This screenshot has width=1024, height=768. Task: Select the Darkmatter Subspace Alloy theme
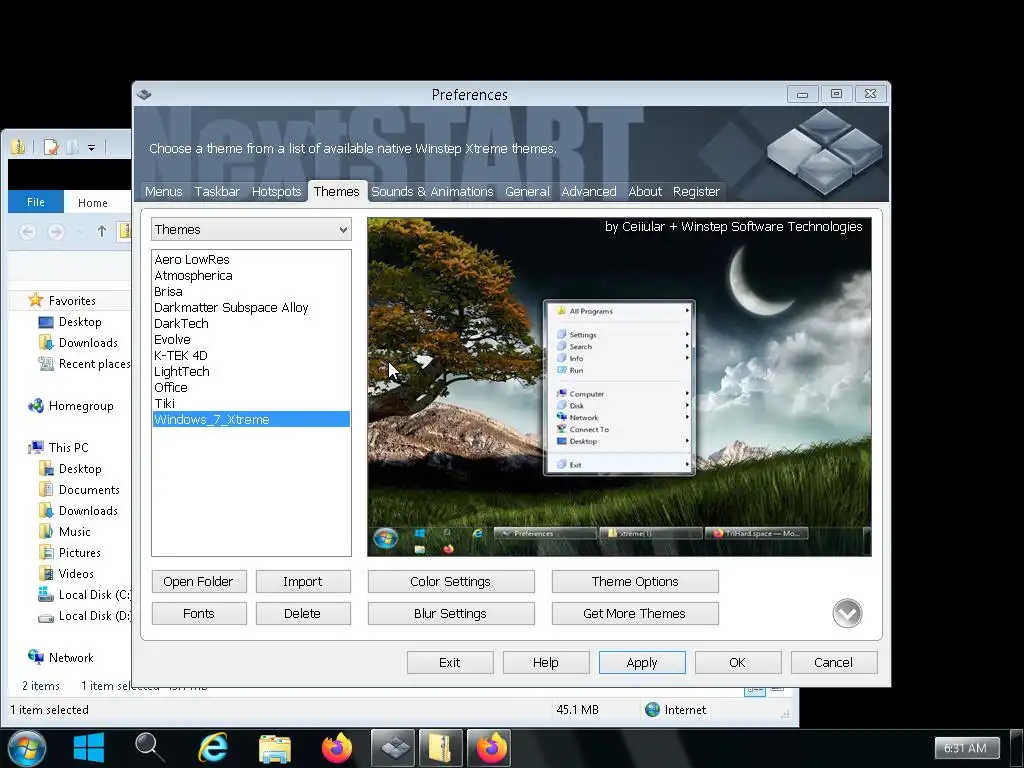tap(251, 308)
